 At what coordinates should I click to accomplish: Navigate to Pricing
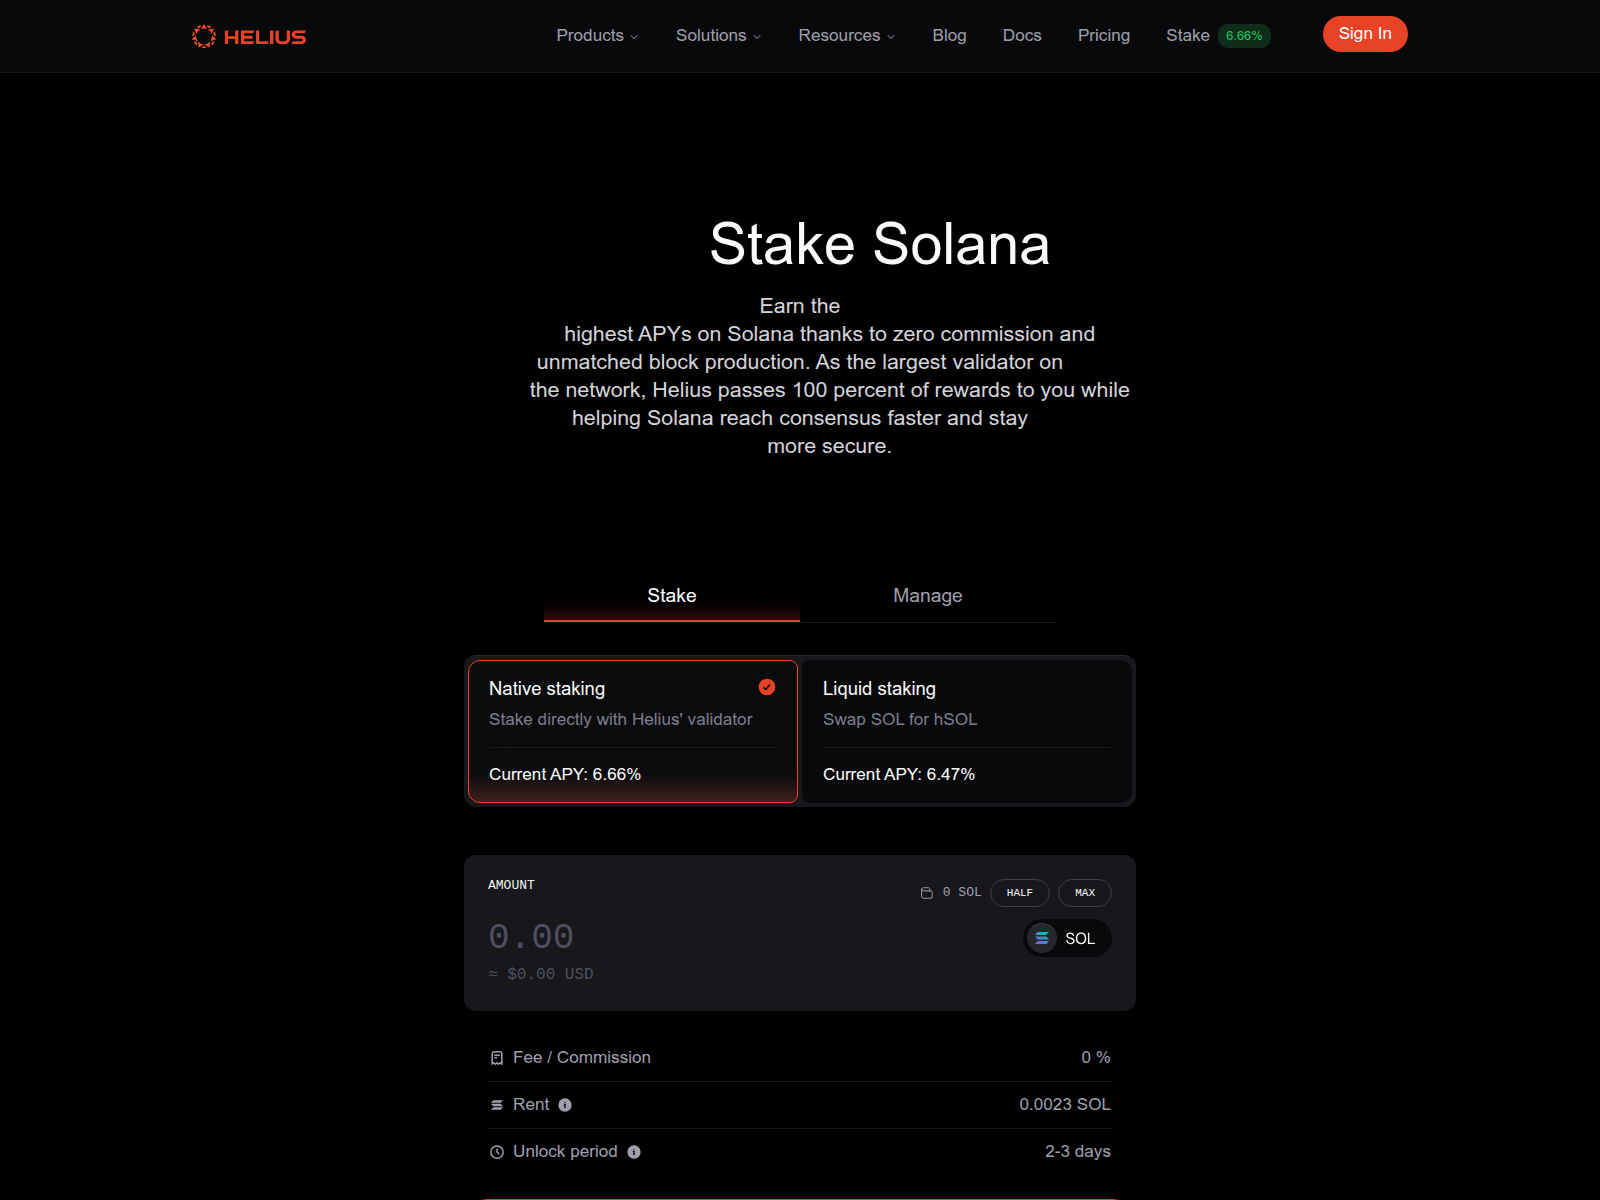tap(1104, 35)
